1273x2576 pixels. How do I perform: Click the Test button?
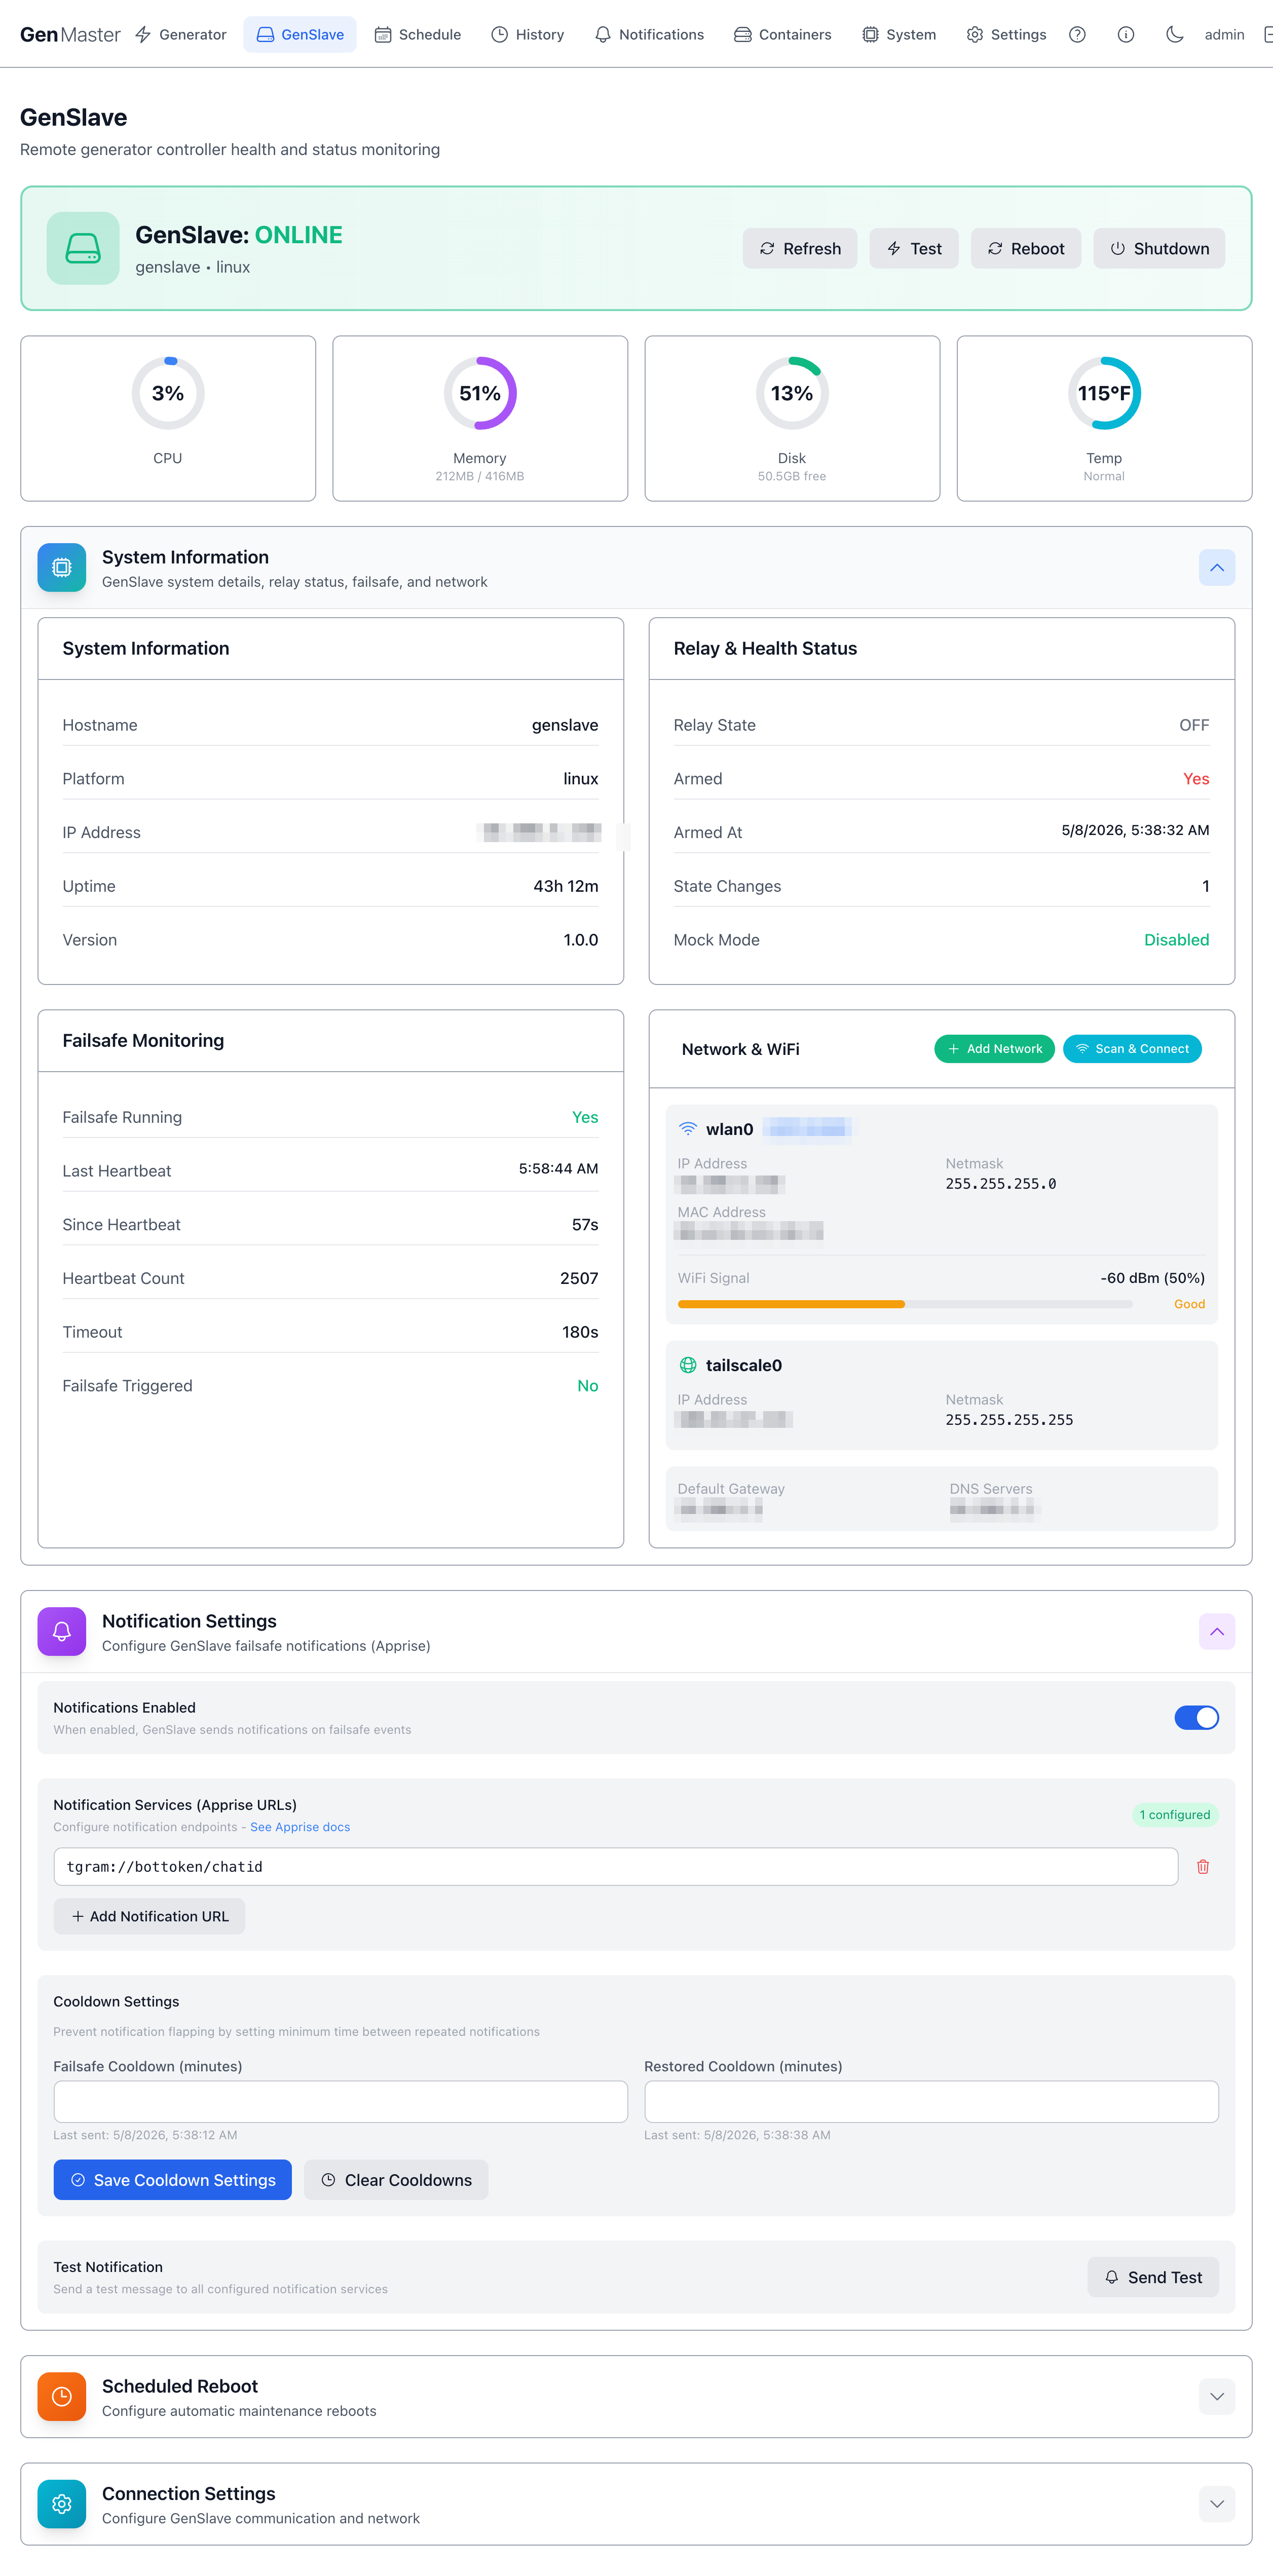pos(914,248)
